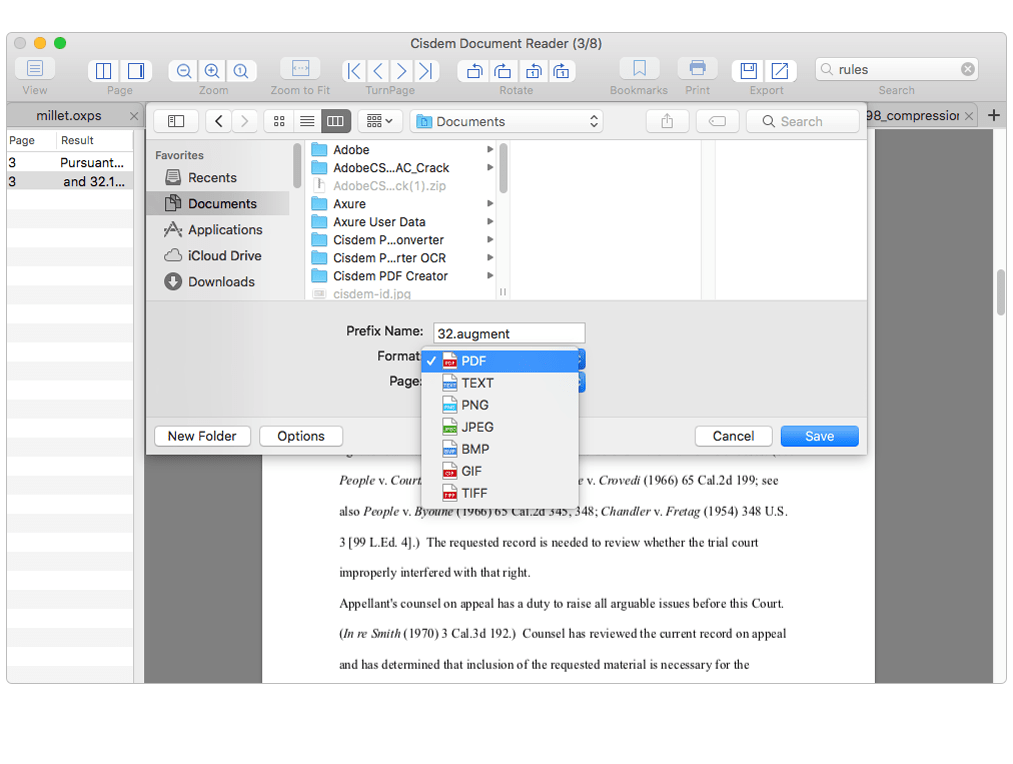The width and height of the screenshot is (1013, 764).
Task: Choose BMP from the Format menu
Action: click(x=499, y=449)
